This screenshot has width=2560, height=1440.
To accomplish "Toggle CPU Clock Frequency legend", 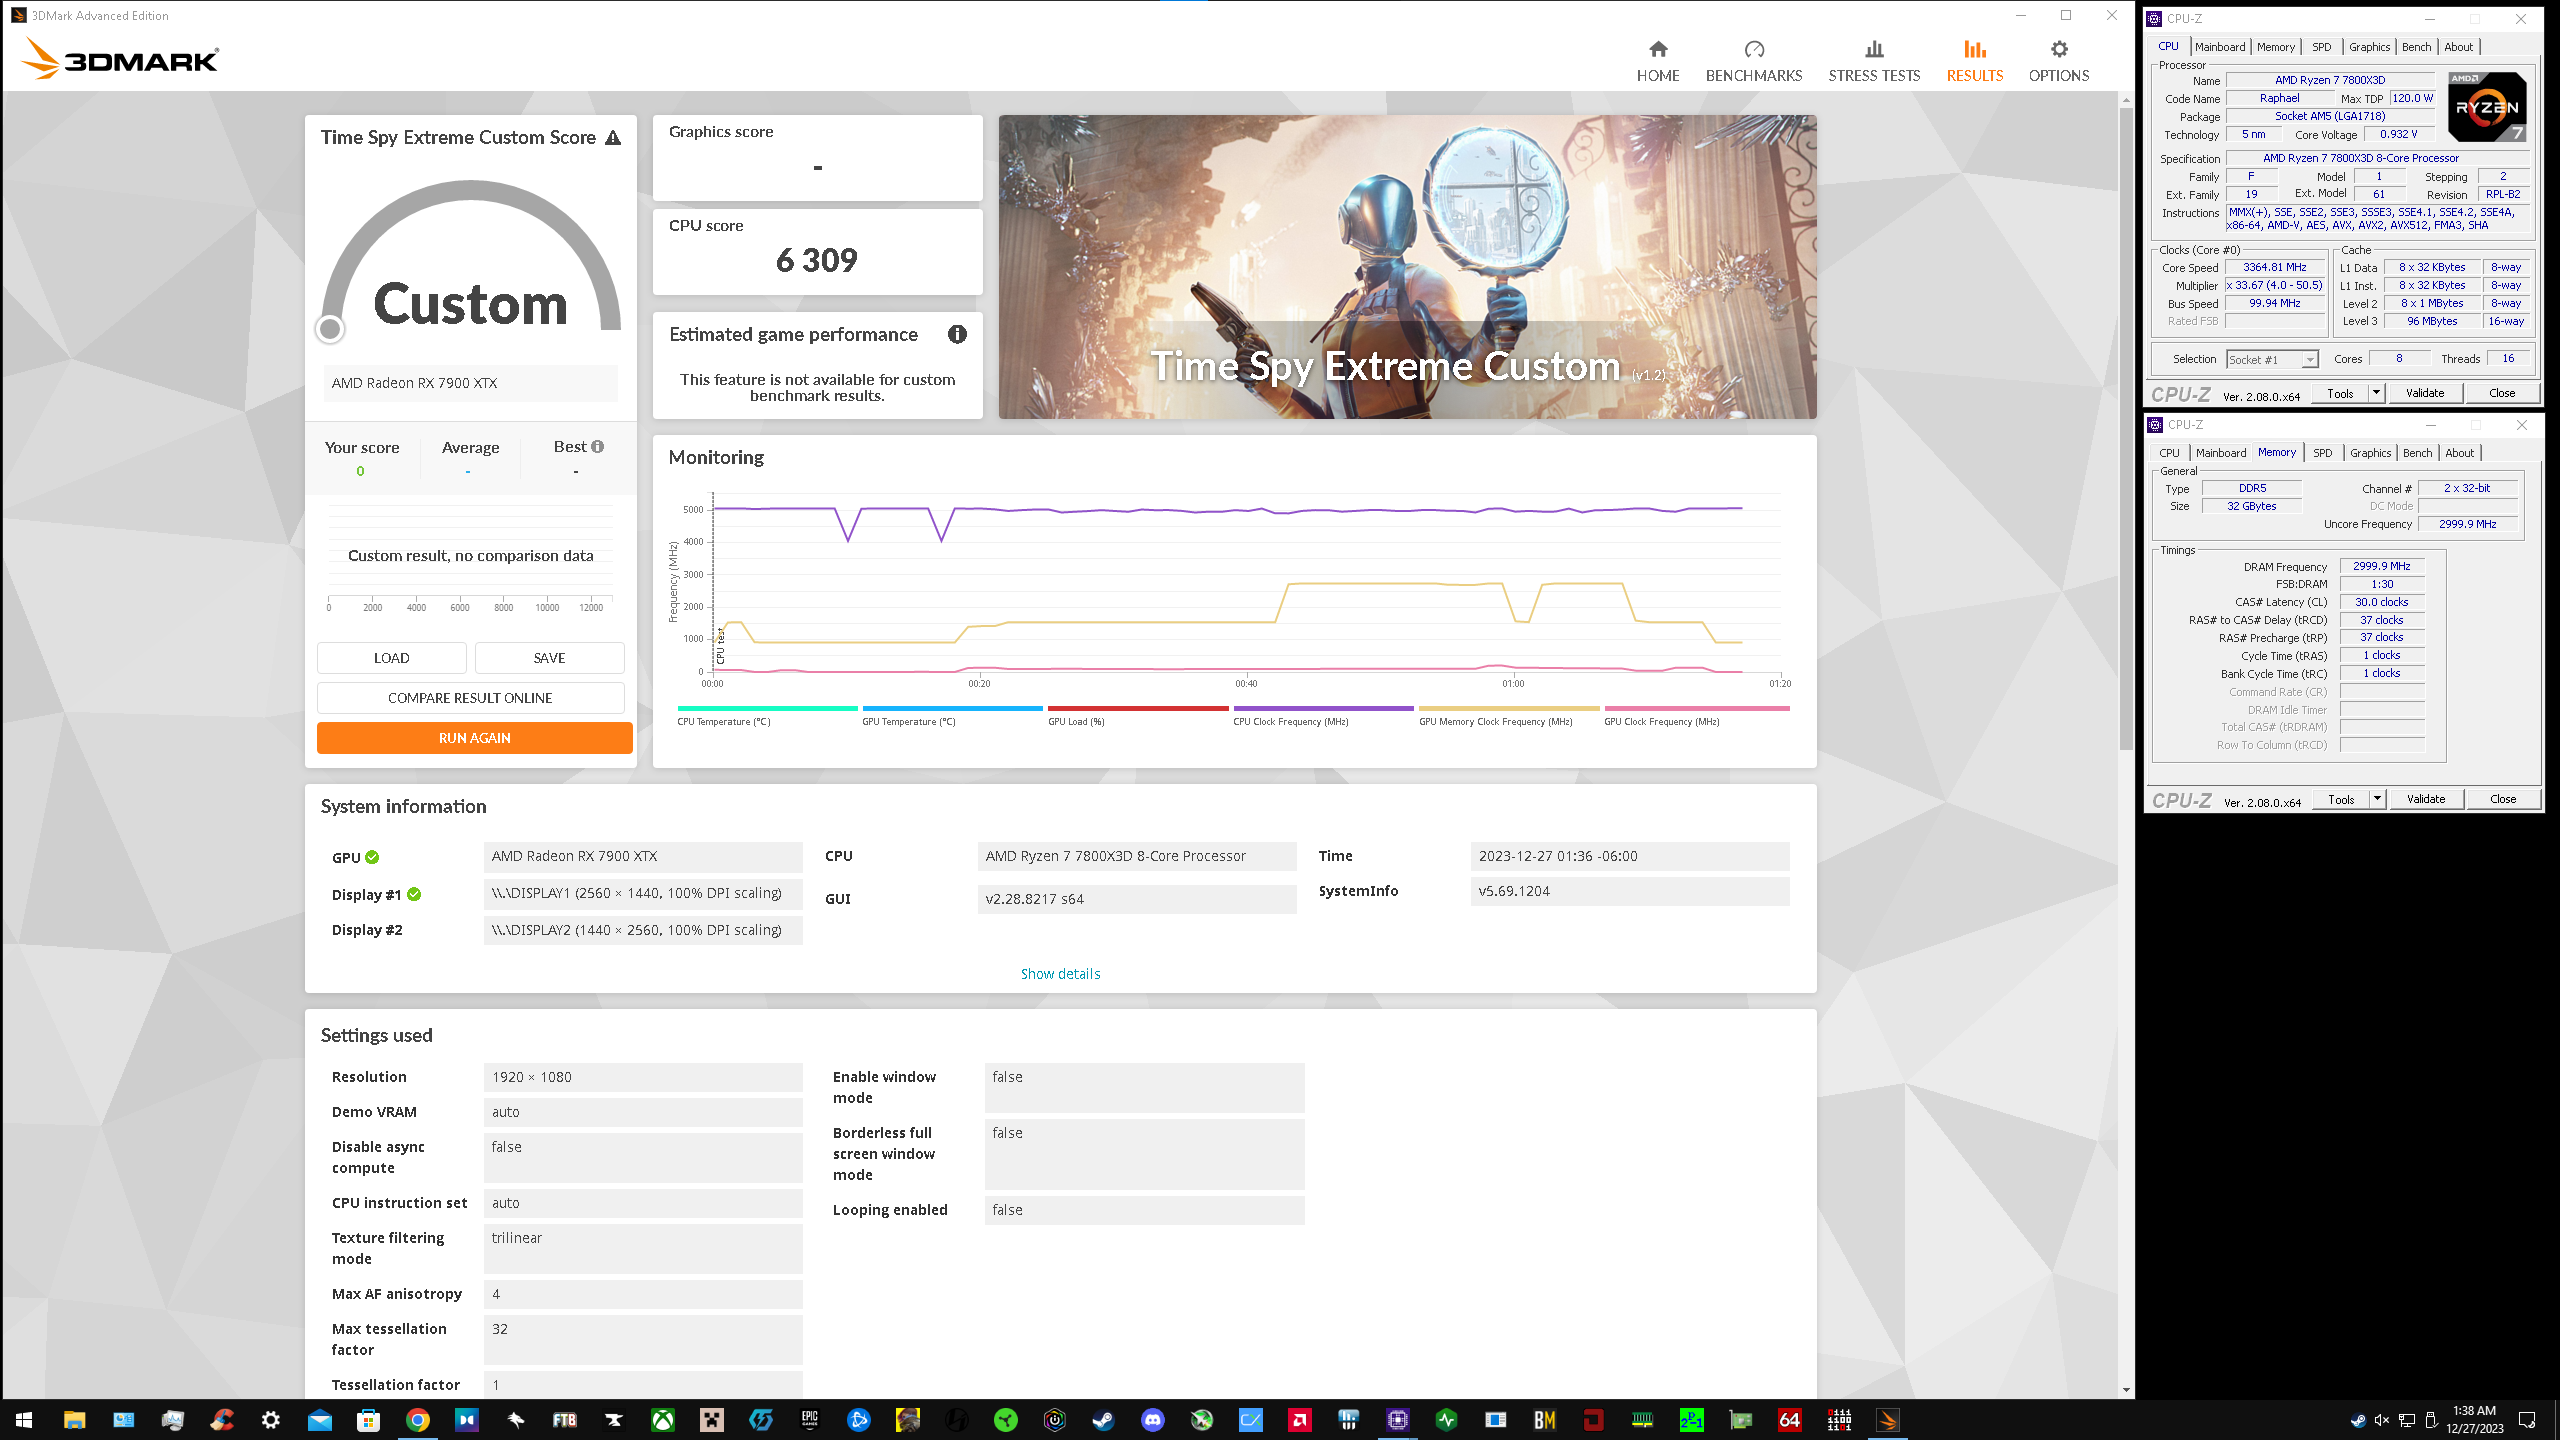I will pyautogui.click(x=1322, y=716).
